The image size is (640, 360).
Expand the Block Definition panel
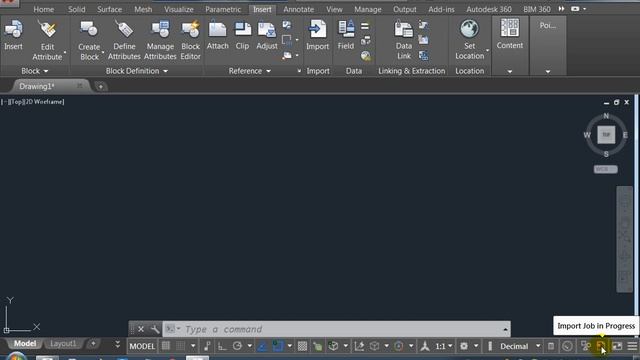(165, 71)
